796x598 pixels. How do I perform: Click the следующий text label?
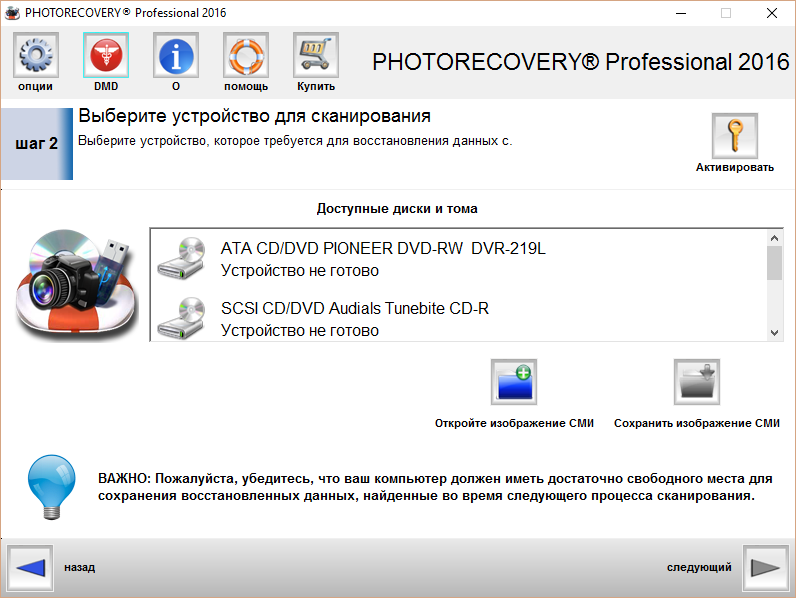point(699,568)
